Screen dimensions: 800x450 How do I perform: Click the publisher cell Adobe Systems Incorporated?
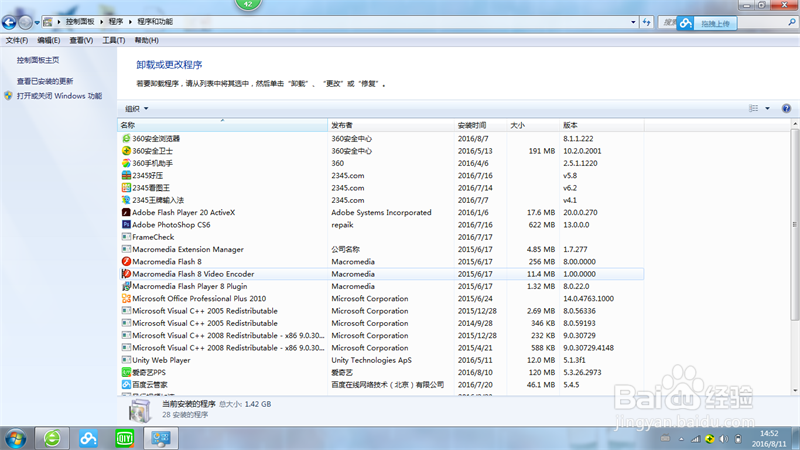(x=381, y=212)
